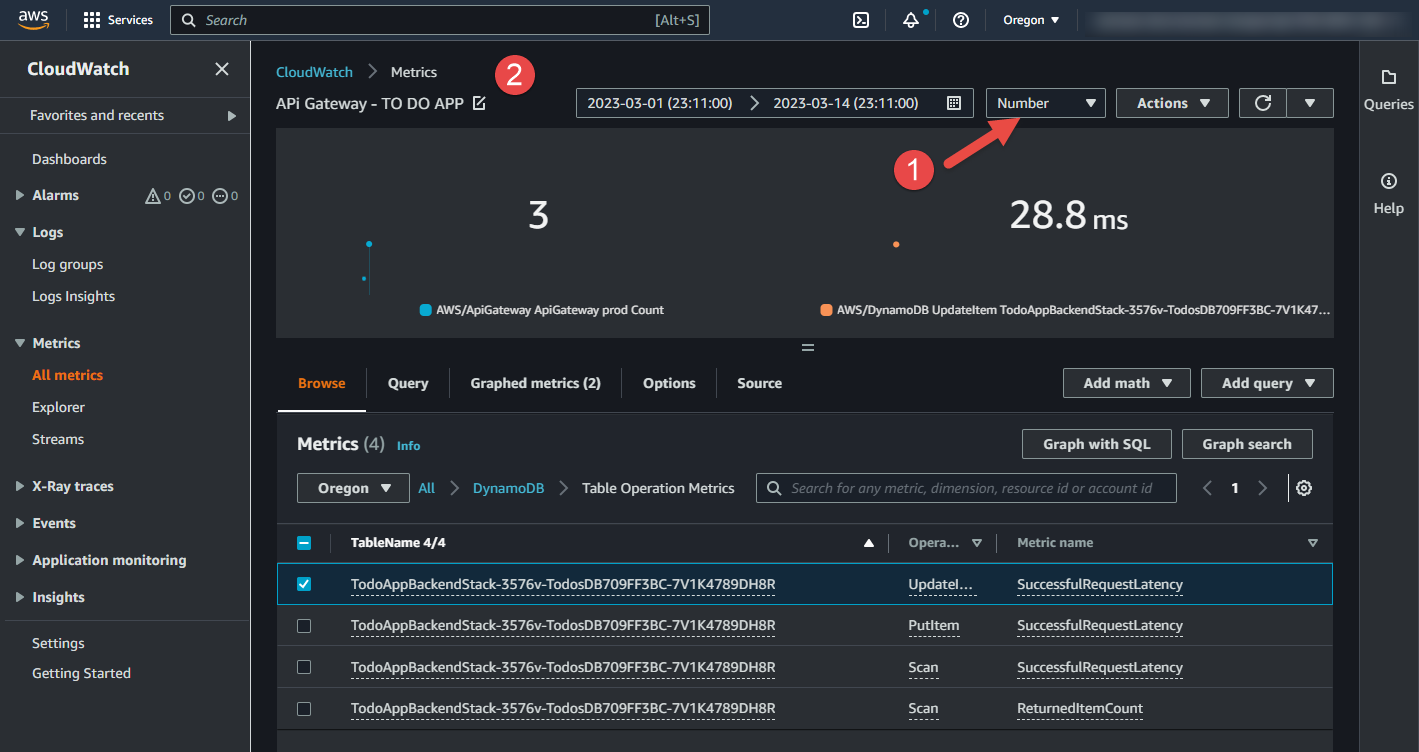The width and height of the screenshot is (1419, 752).
Task: Open Dashboards in sidebar
Action: [x=69, y=159]
